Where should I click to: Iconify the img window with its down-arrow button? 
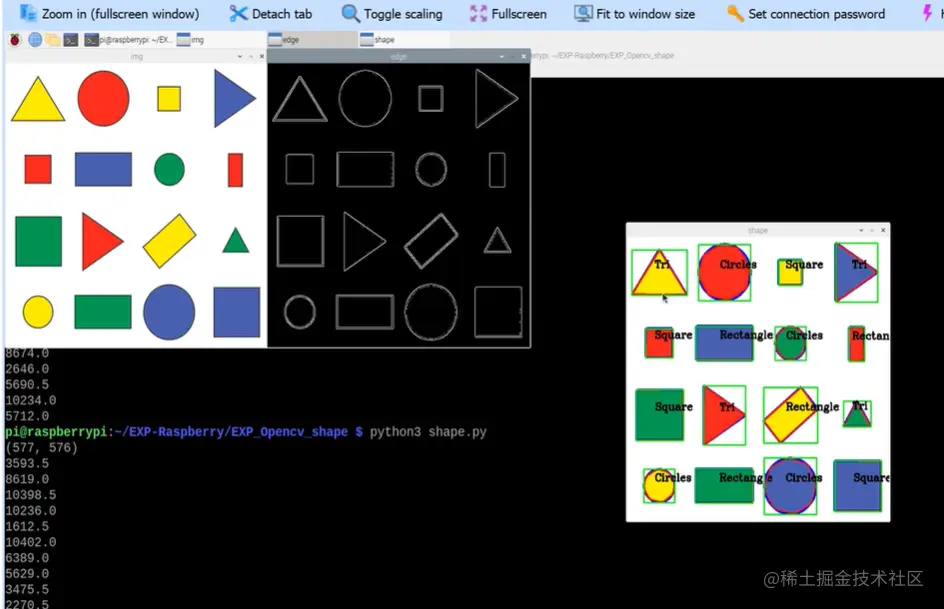coord(240,56)
